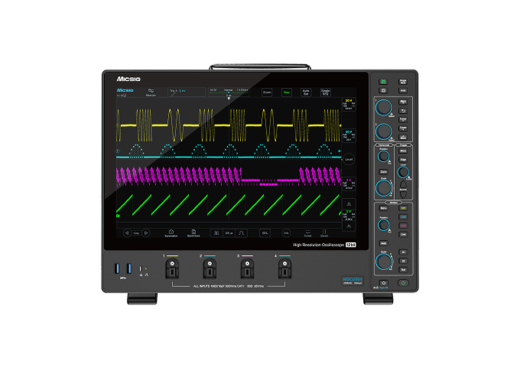
Task: Click the green power button
Action: click(x=403, y=283)
